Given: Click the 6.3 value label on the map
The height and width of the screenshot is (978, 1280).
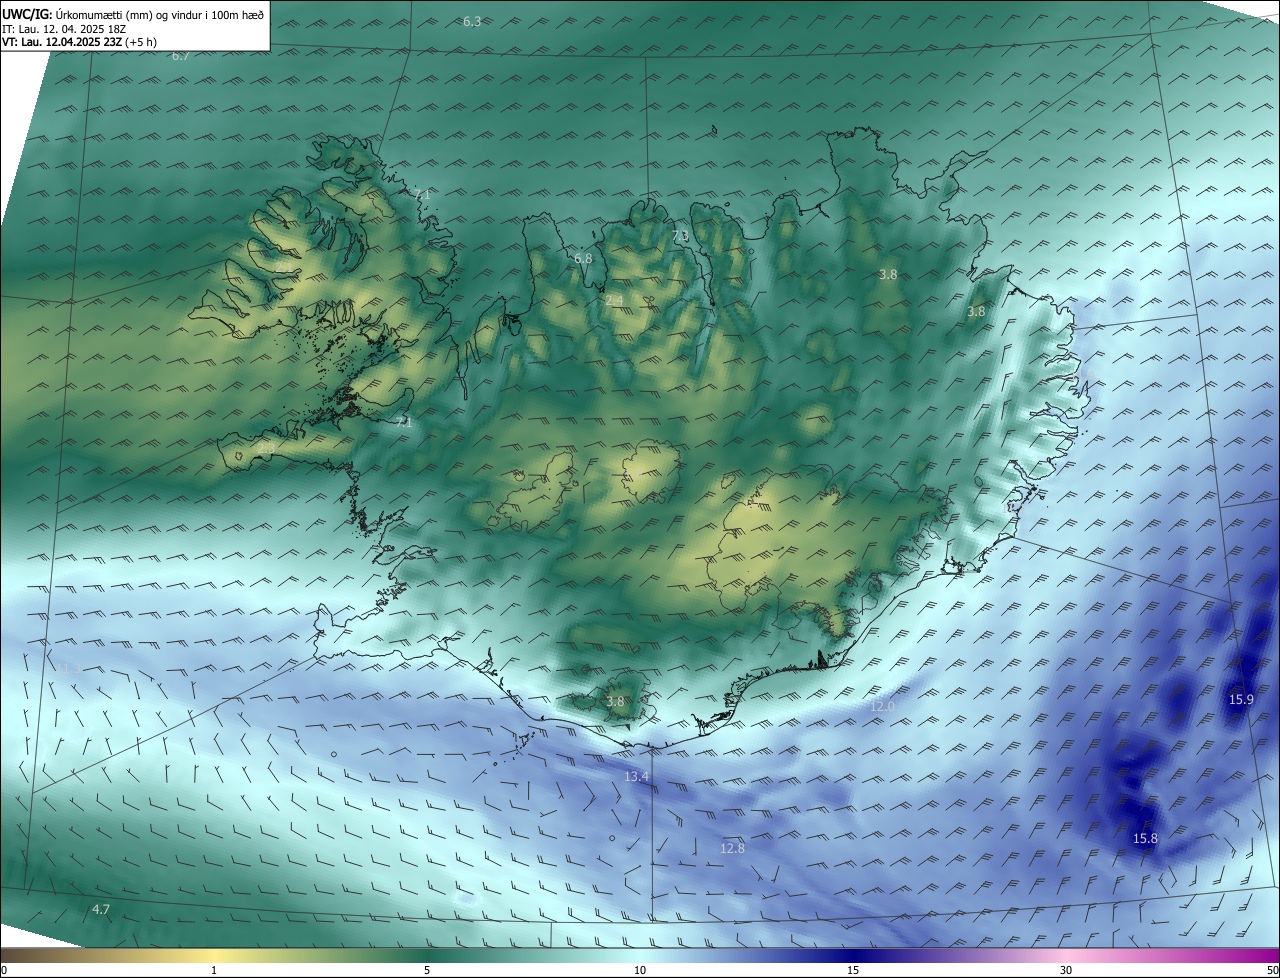Looking at the screenshot, I should point(472,21).
